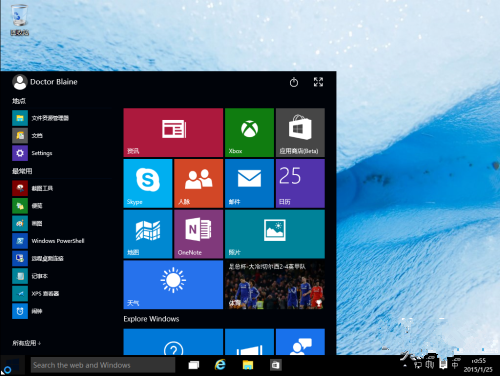Screen dimensions: 500x376
Task: Open the Photos (照片) tile
Action: pyautogui.click(x=275, y=234)
